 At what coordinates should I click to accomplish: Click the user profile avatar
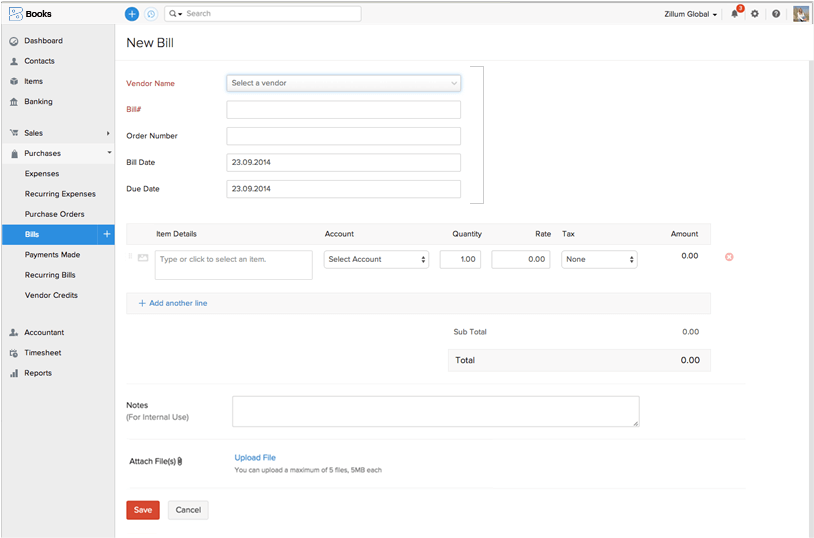tap(800, 14)
